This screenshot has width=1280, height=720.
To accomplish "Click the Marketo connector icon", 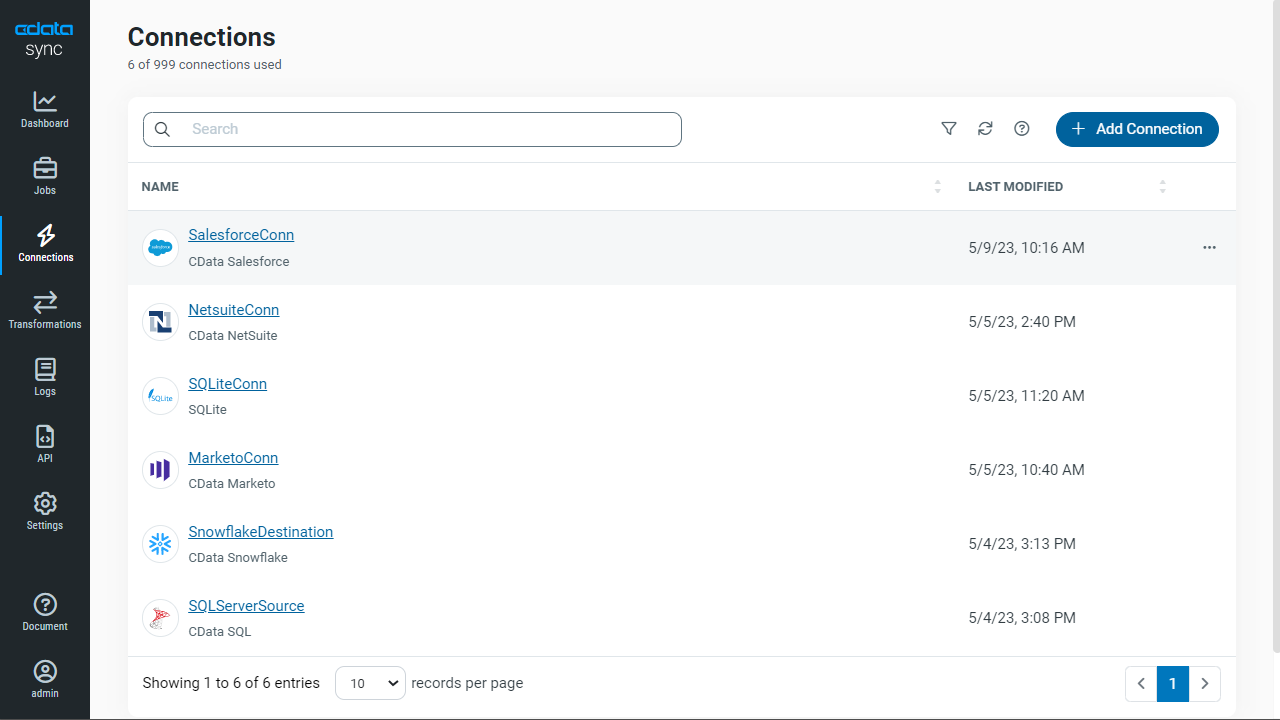I will pos(160,470).
